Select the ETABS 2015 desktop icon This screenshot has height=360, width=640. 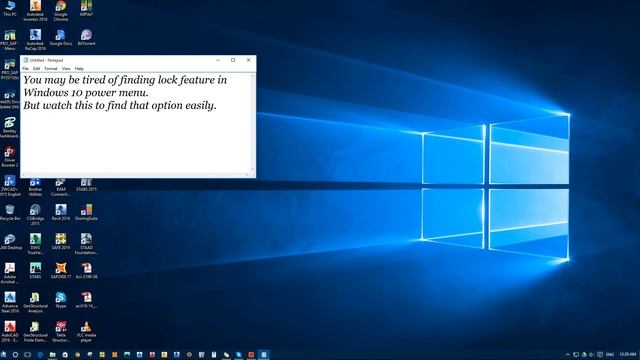click(x=86, y=185)
